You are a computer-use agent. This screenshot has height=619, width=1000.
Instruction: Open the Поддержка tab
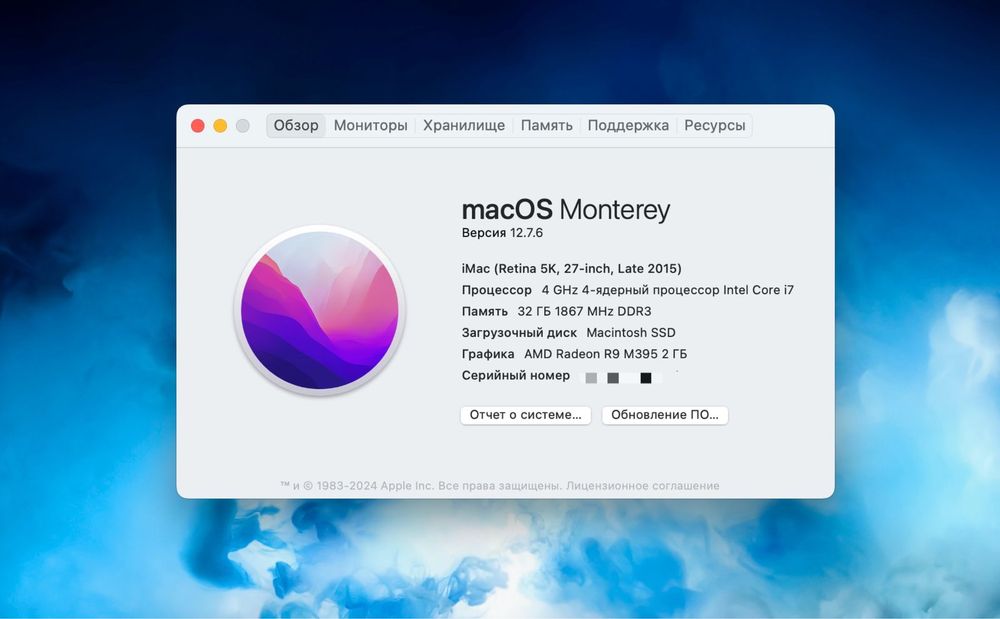628,126
